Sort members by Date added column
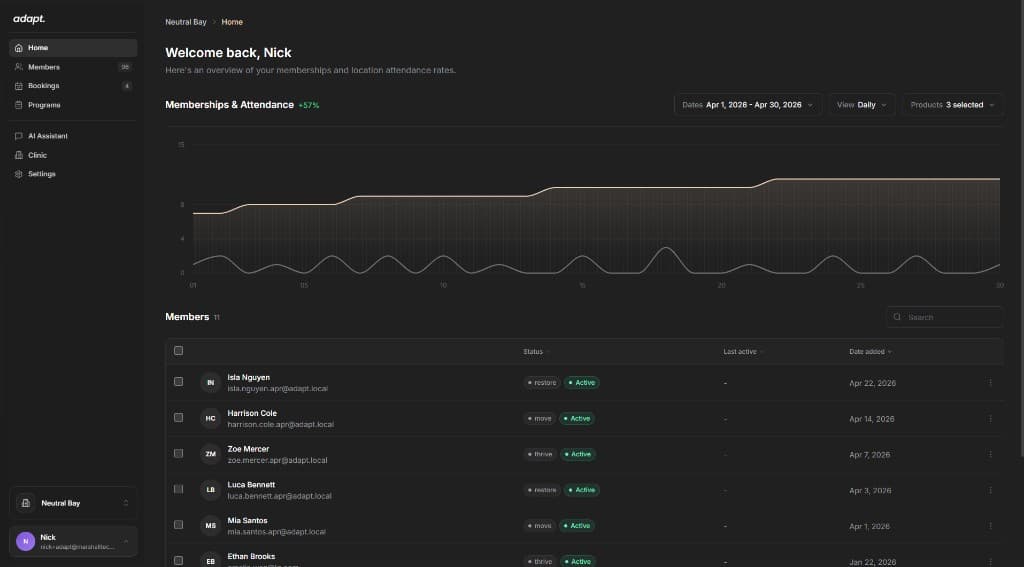This screenshot has height=567, width=1024. click(x=870, y=351)
